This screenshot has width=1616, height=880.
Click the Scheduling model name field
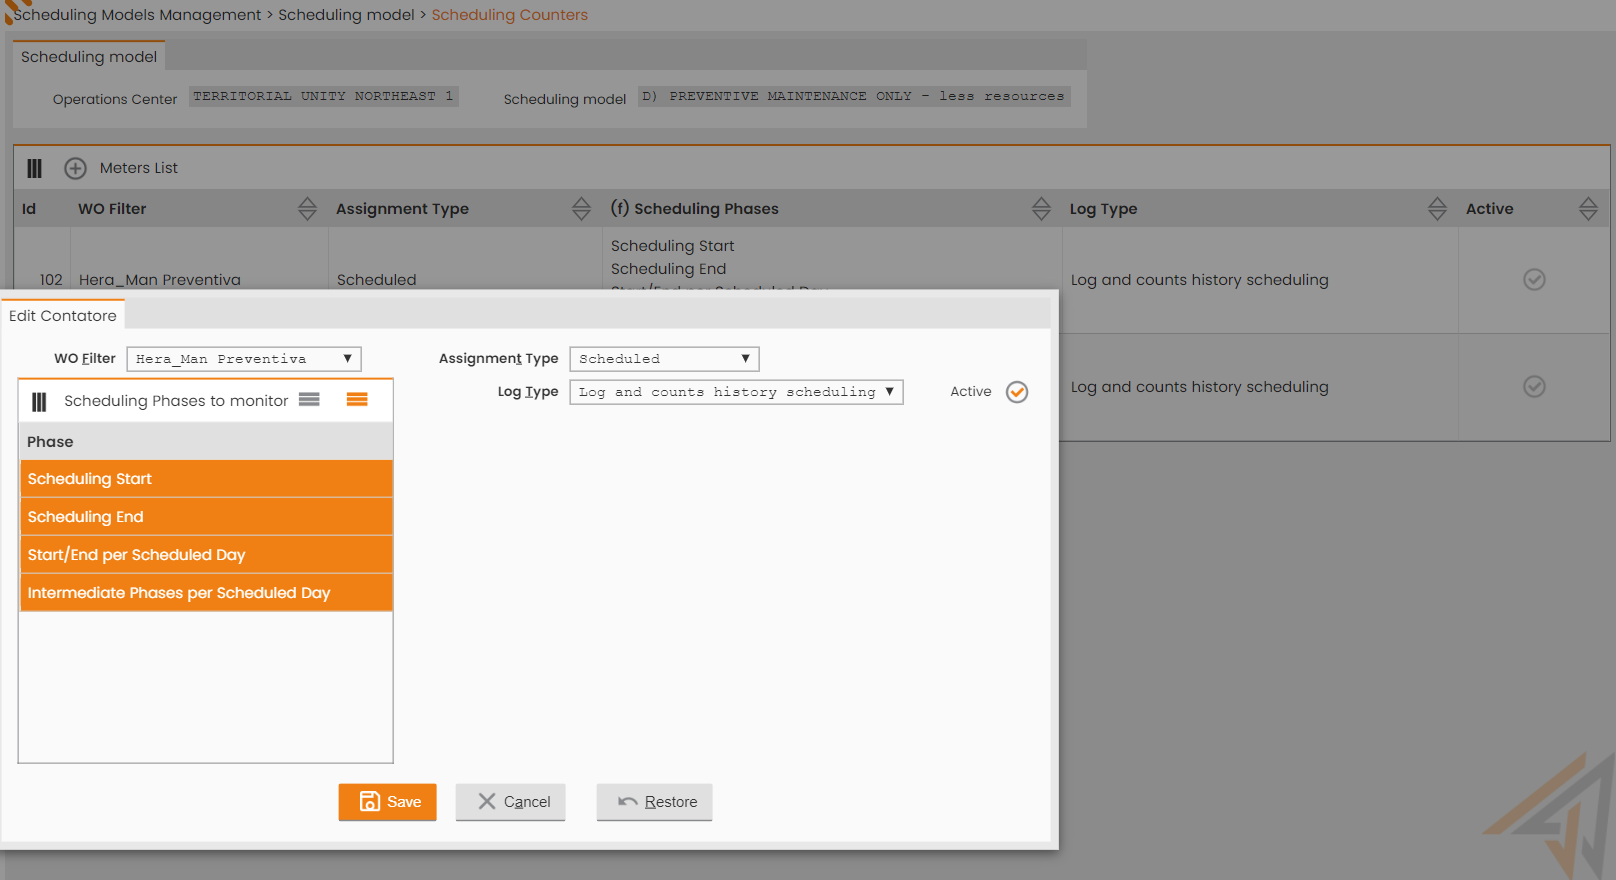click(855, 96)
